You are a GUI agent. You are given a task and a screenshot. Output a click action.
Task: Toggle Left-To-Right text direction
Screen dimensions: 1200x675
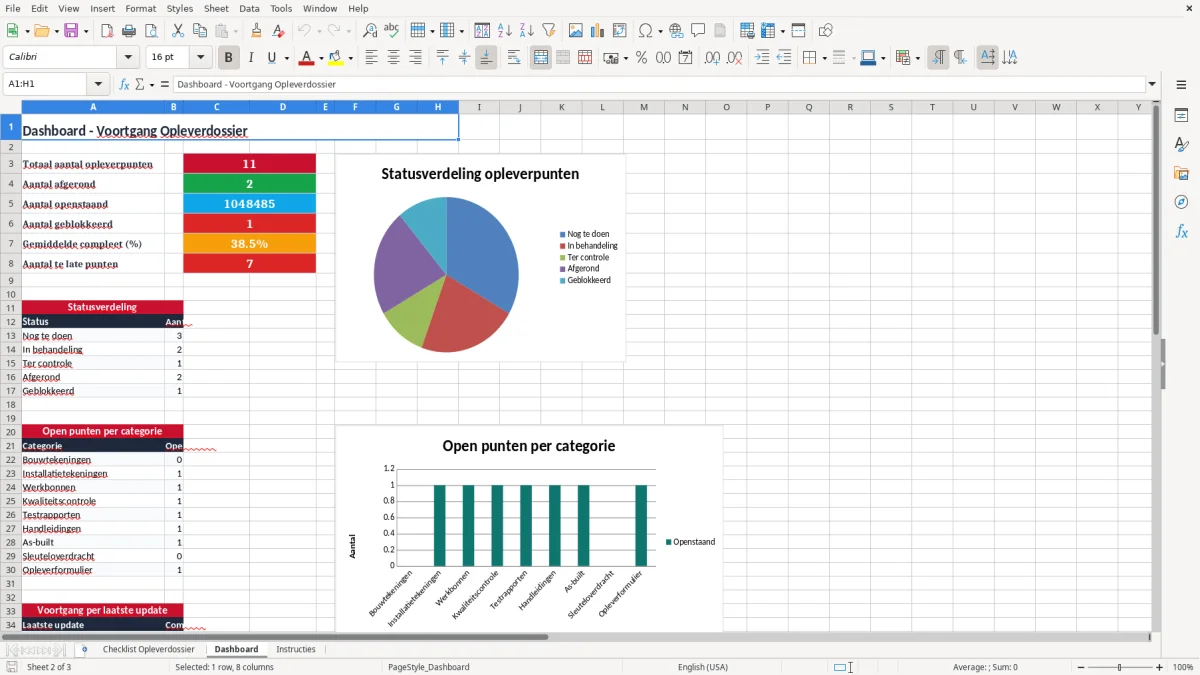pyautogui.click(x=938, y=58)
